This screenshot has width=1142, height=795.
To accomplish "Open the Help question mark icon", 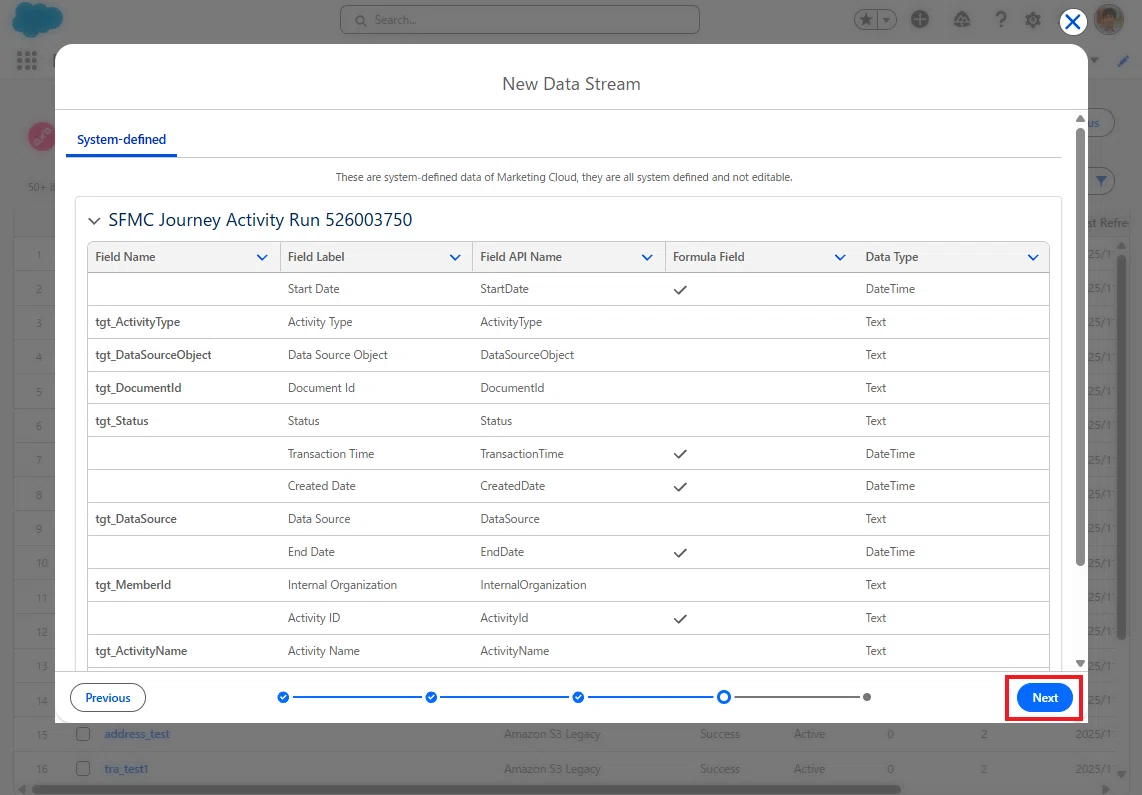I will point(1001,20).
